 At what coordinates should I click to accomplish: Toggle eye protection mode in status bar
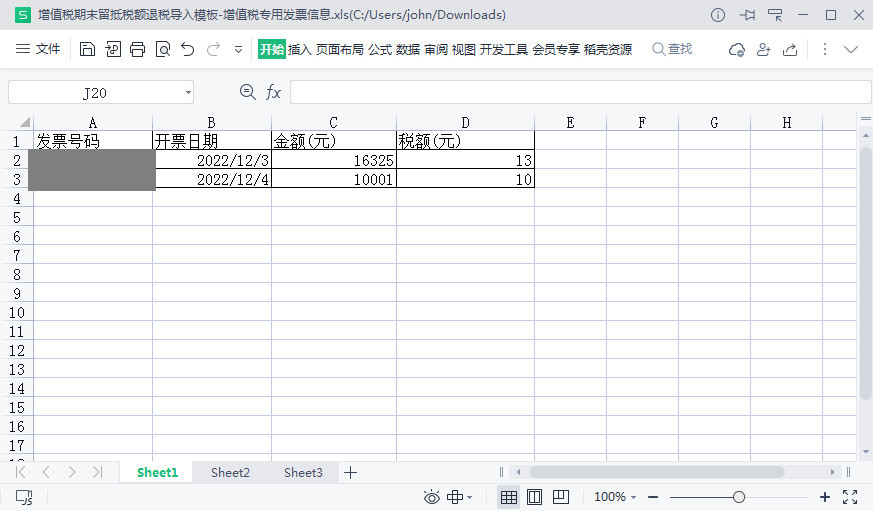pos(432,497)
